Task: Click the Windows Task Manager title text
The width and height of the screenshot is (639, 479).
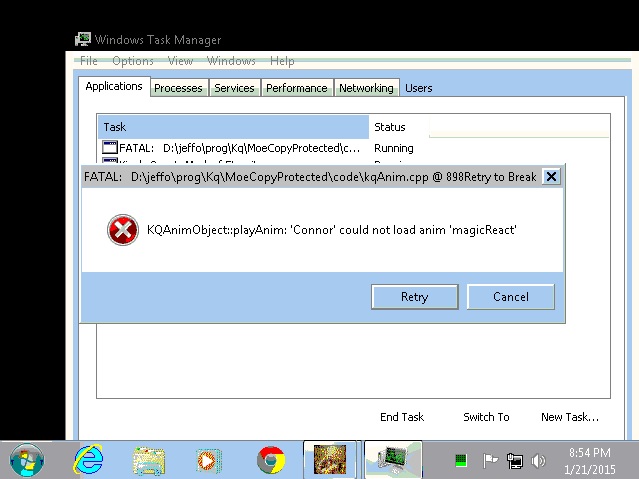Action: click(158, 40)
